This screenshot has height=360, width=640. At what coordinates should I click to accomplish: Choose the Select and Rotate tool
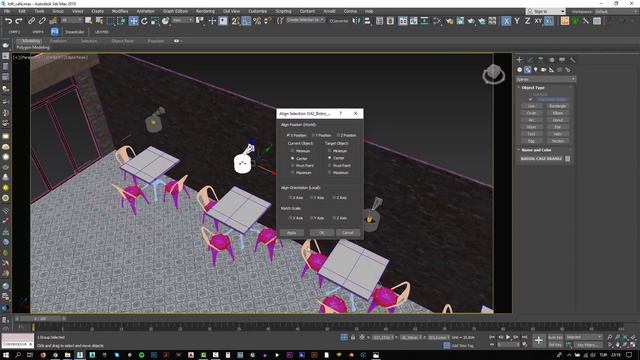[x=144, y=21]
